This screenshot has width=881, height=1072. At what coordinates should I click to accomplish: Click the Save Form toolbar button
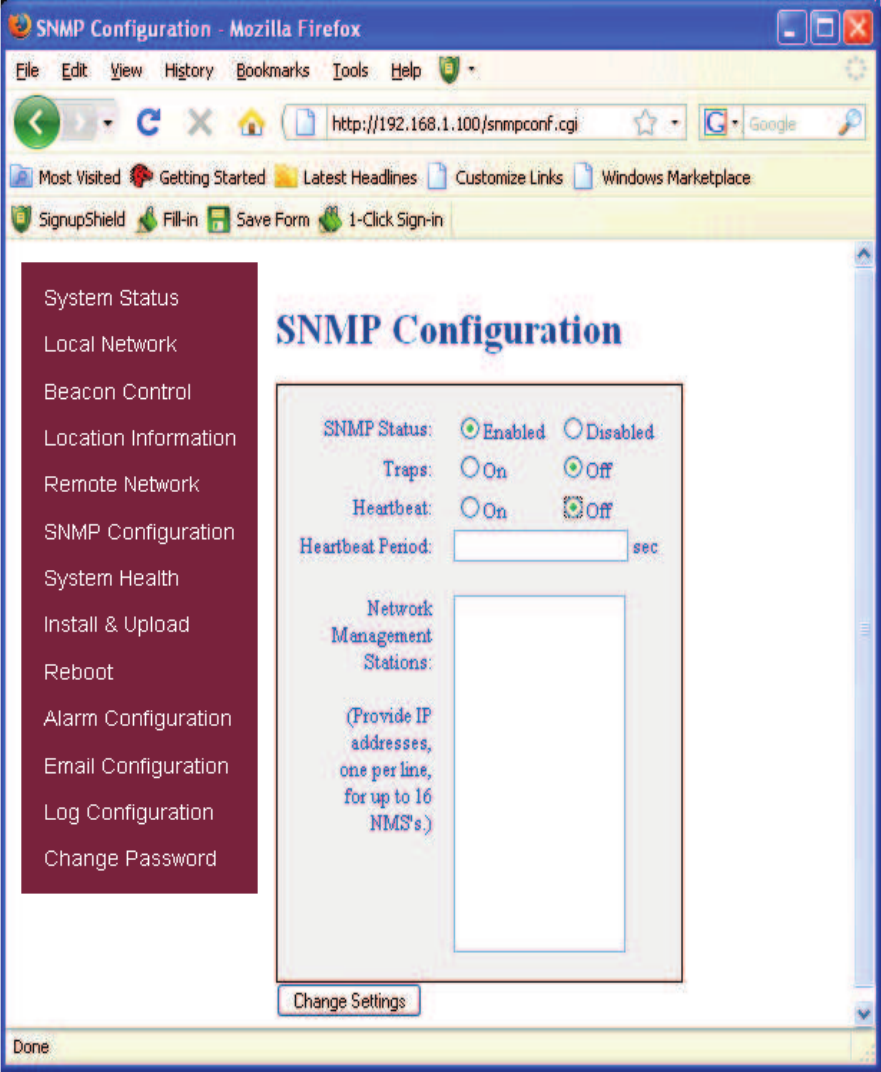pos(258,219)
